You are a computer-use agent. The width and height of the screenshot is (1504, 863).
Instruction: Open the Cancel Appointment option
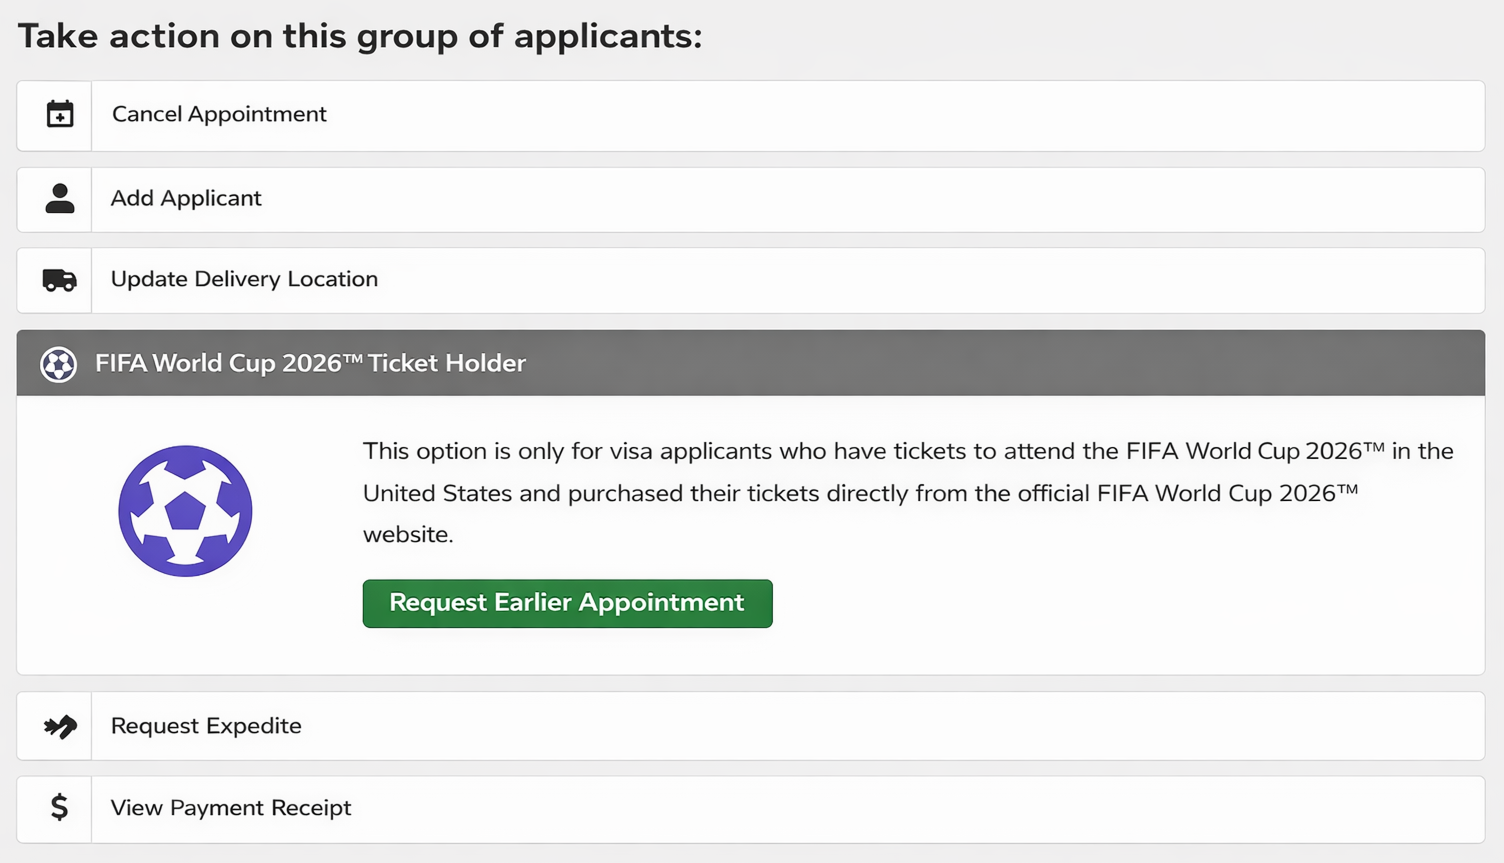pos(219,114)
